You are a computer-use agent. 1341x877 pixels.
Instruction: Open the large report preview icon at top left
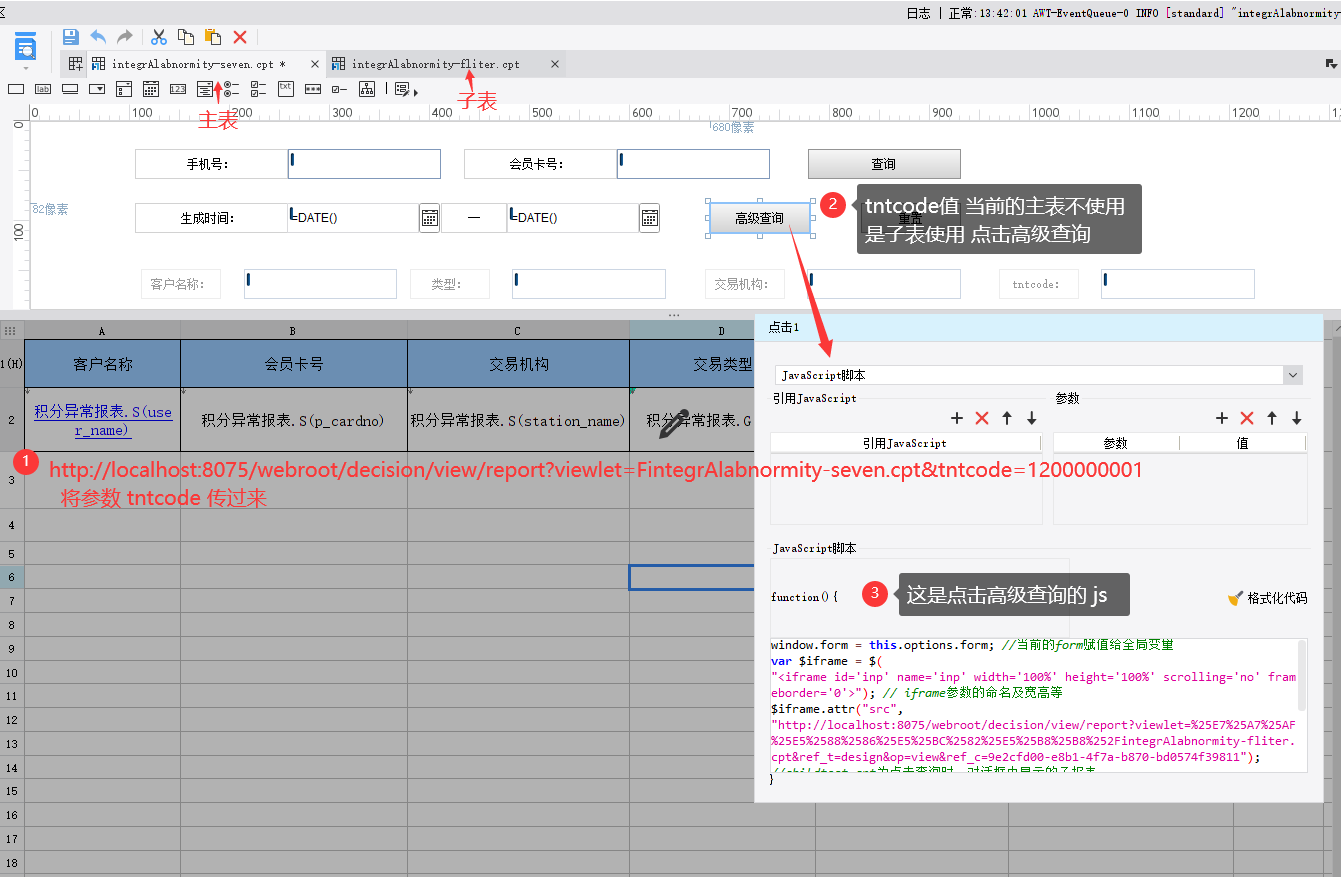pos(26,46)
